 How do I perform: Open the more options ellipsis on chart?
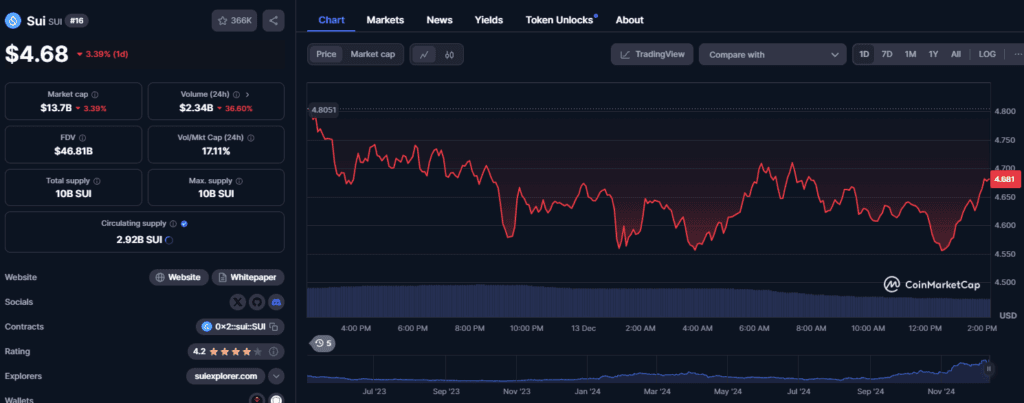pos(1017,55)
